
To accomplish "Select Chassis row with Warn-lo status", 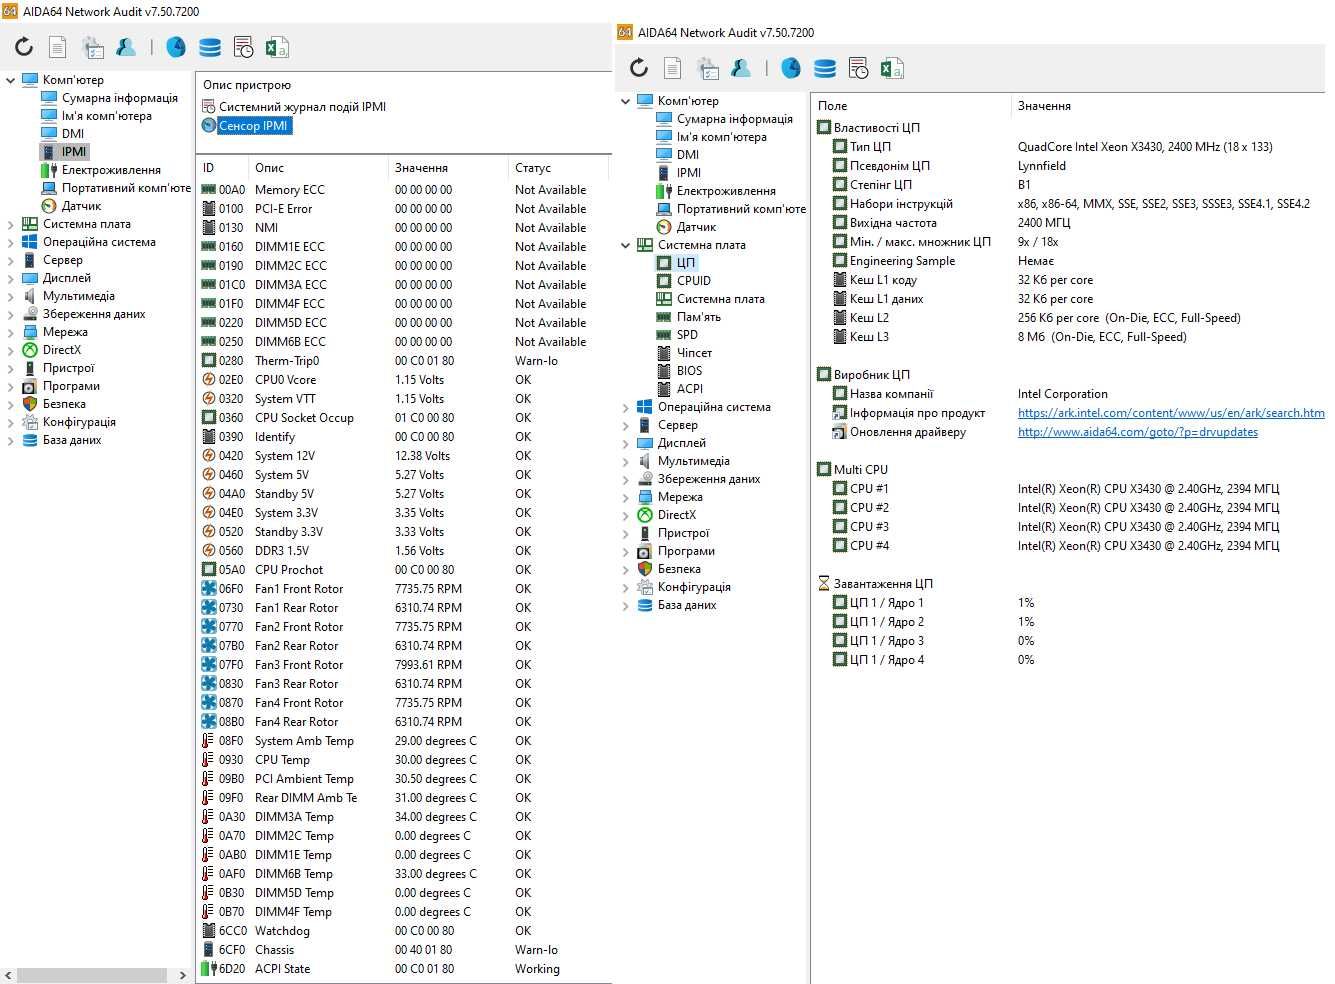I will (404, 950).
